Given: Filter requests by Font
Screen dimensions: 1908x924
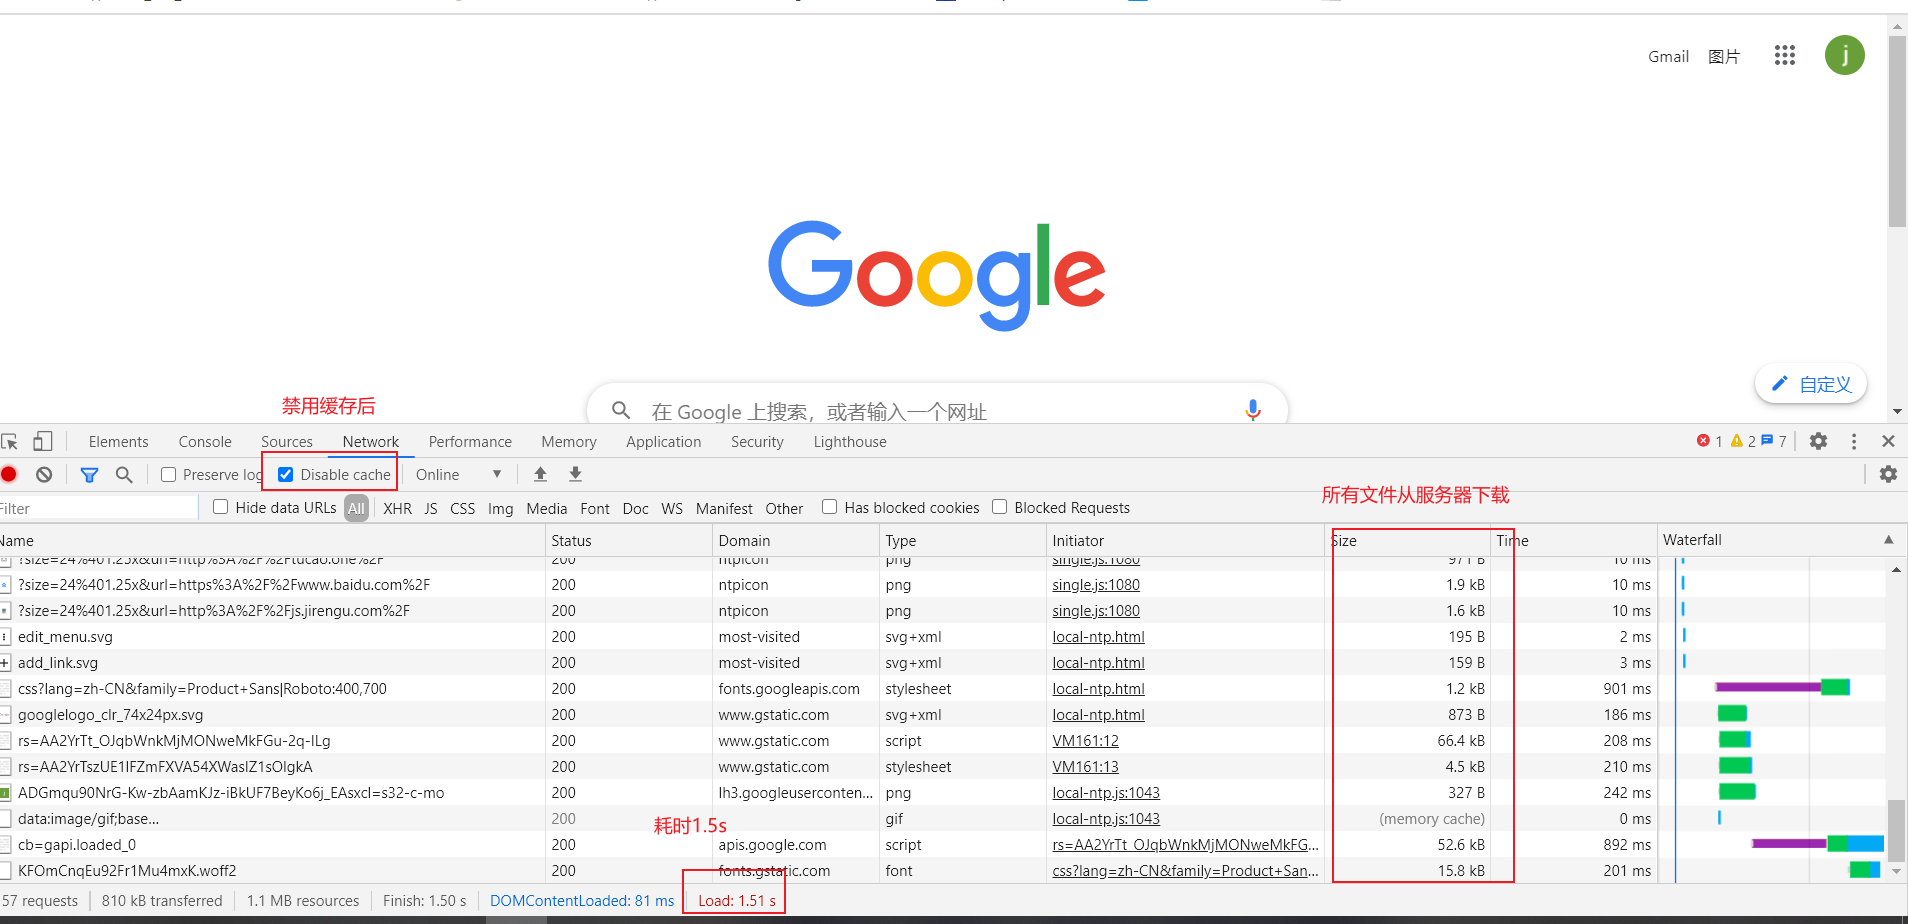Looking at the screenshot, I should click(595, 508).
